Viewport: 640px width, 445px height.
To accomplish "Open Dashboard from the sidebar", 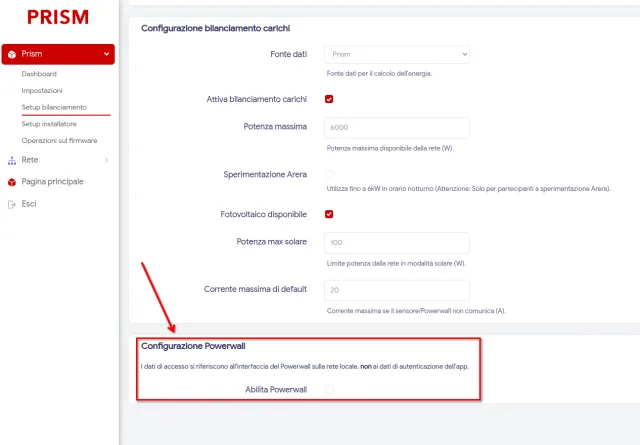I will click(39, 74).
